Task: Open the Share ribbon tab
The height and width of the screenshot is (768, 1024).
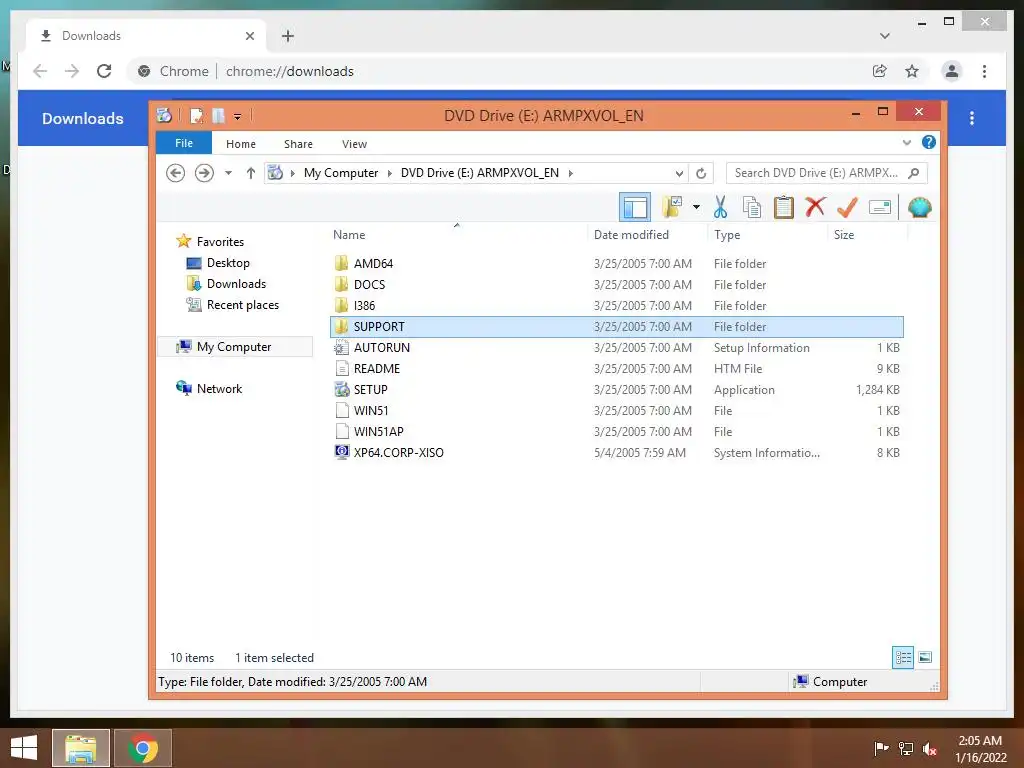Action: pos(298,144)
